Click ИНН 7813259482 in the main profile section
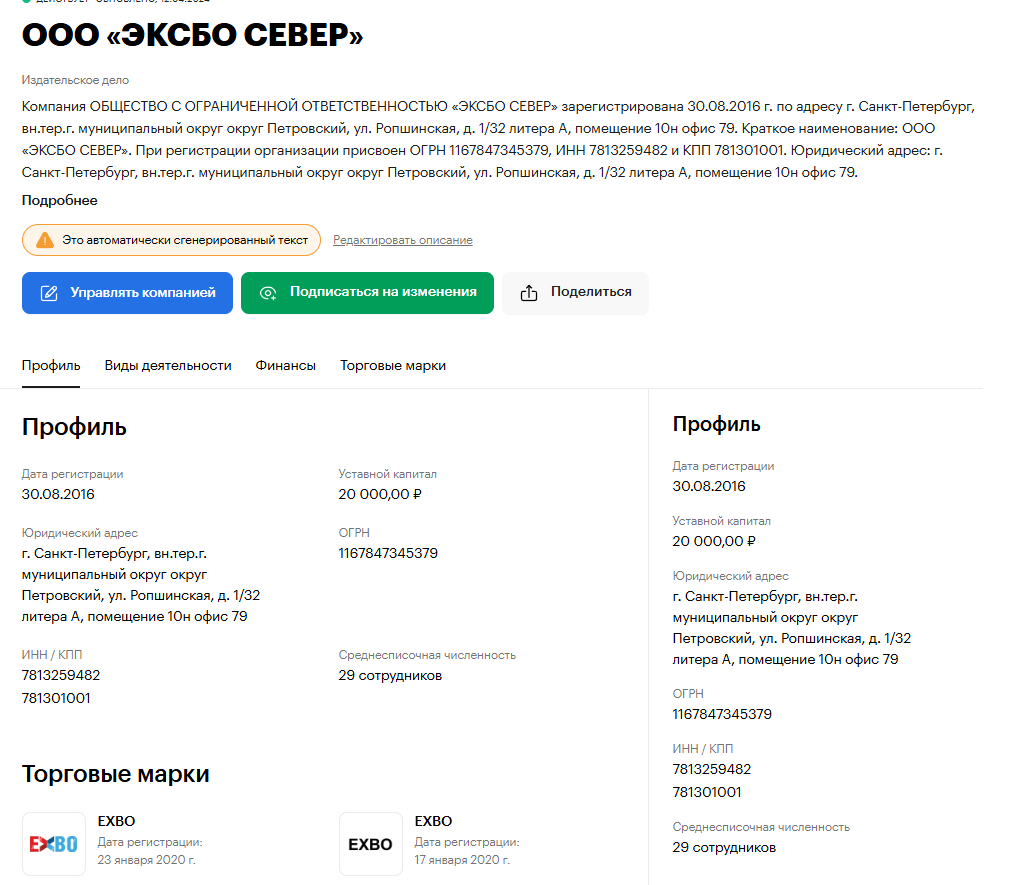 click(61, 675)
